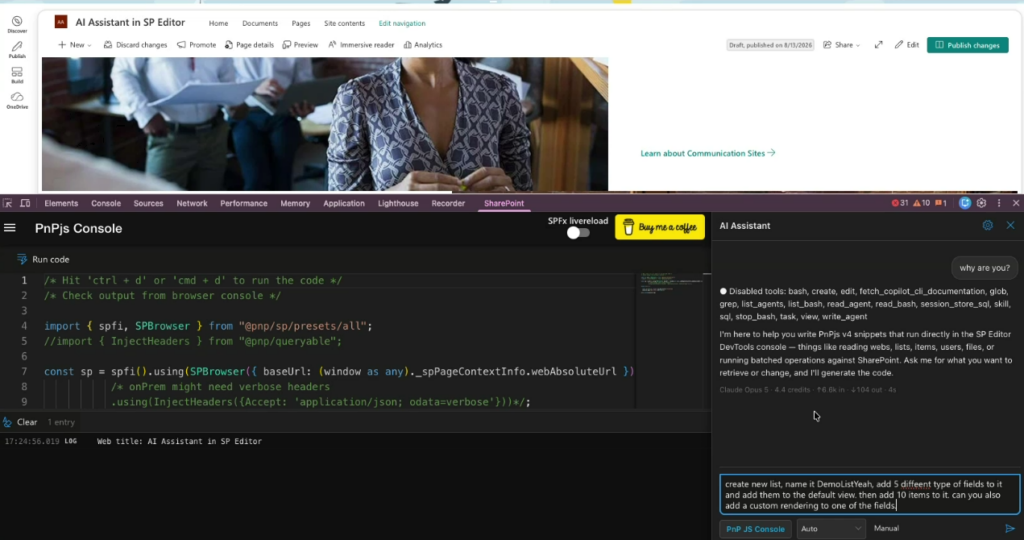Switch to the Recorder tab

coord(448,204)
